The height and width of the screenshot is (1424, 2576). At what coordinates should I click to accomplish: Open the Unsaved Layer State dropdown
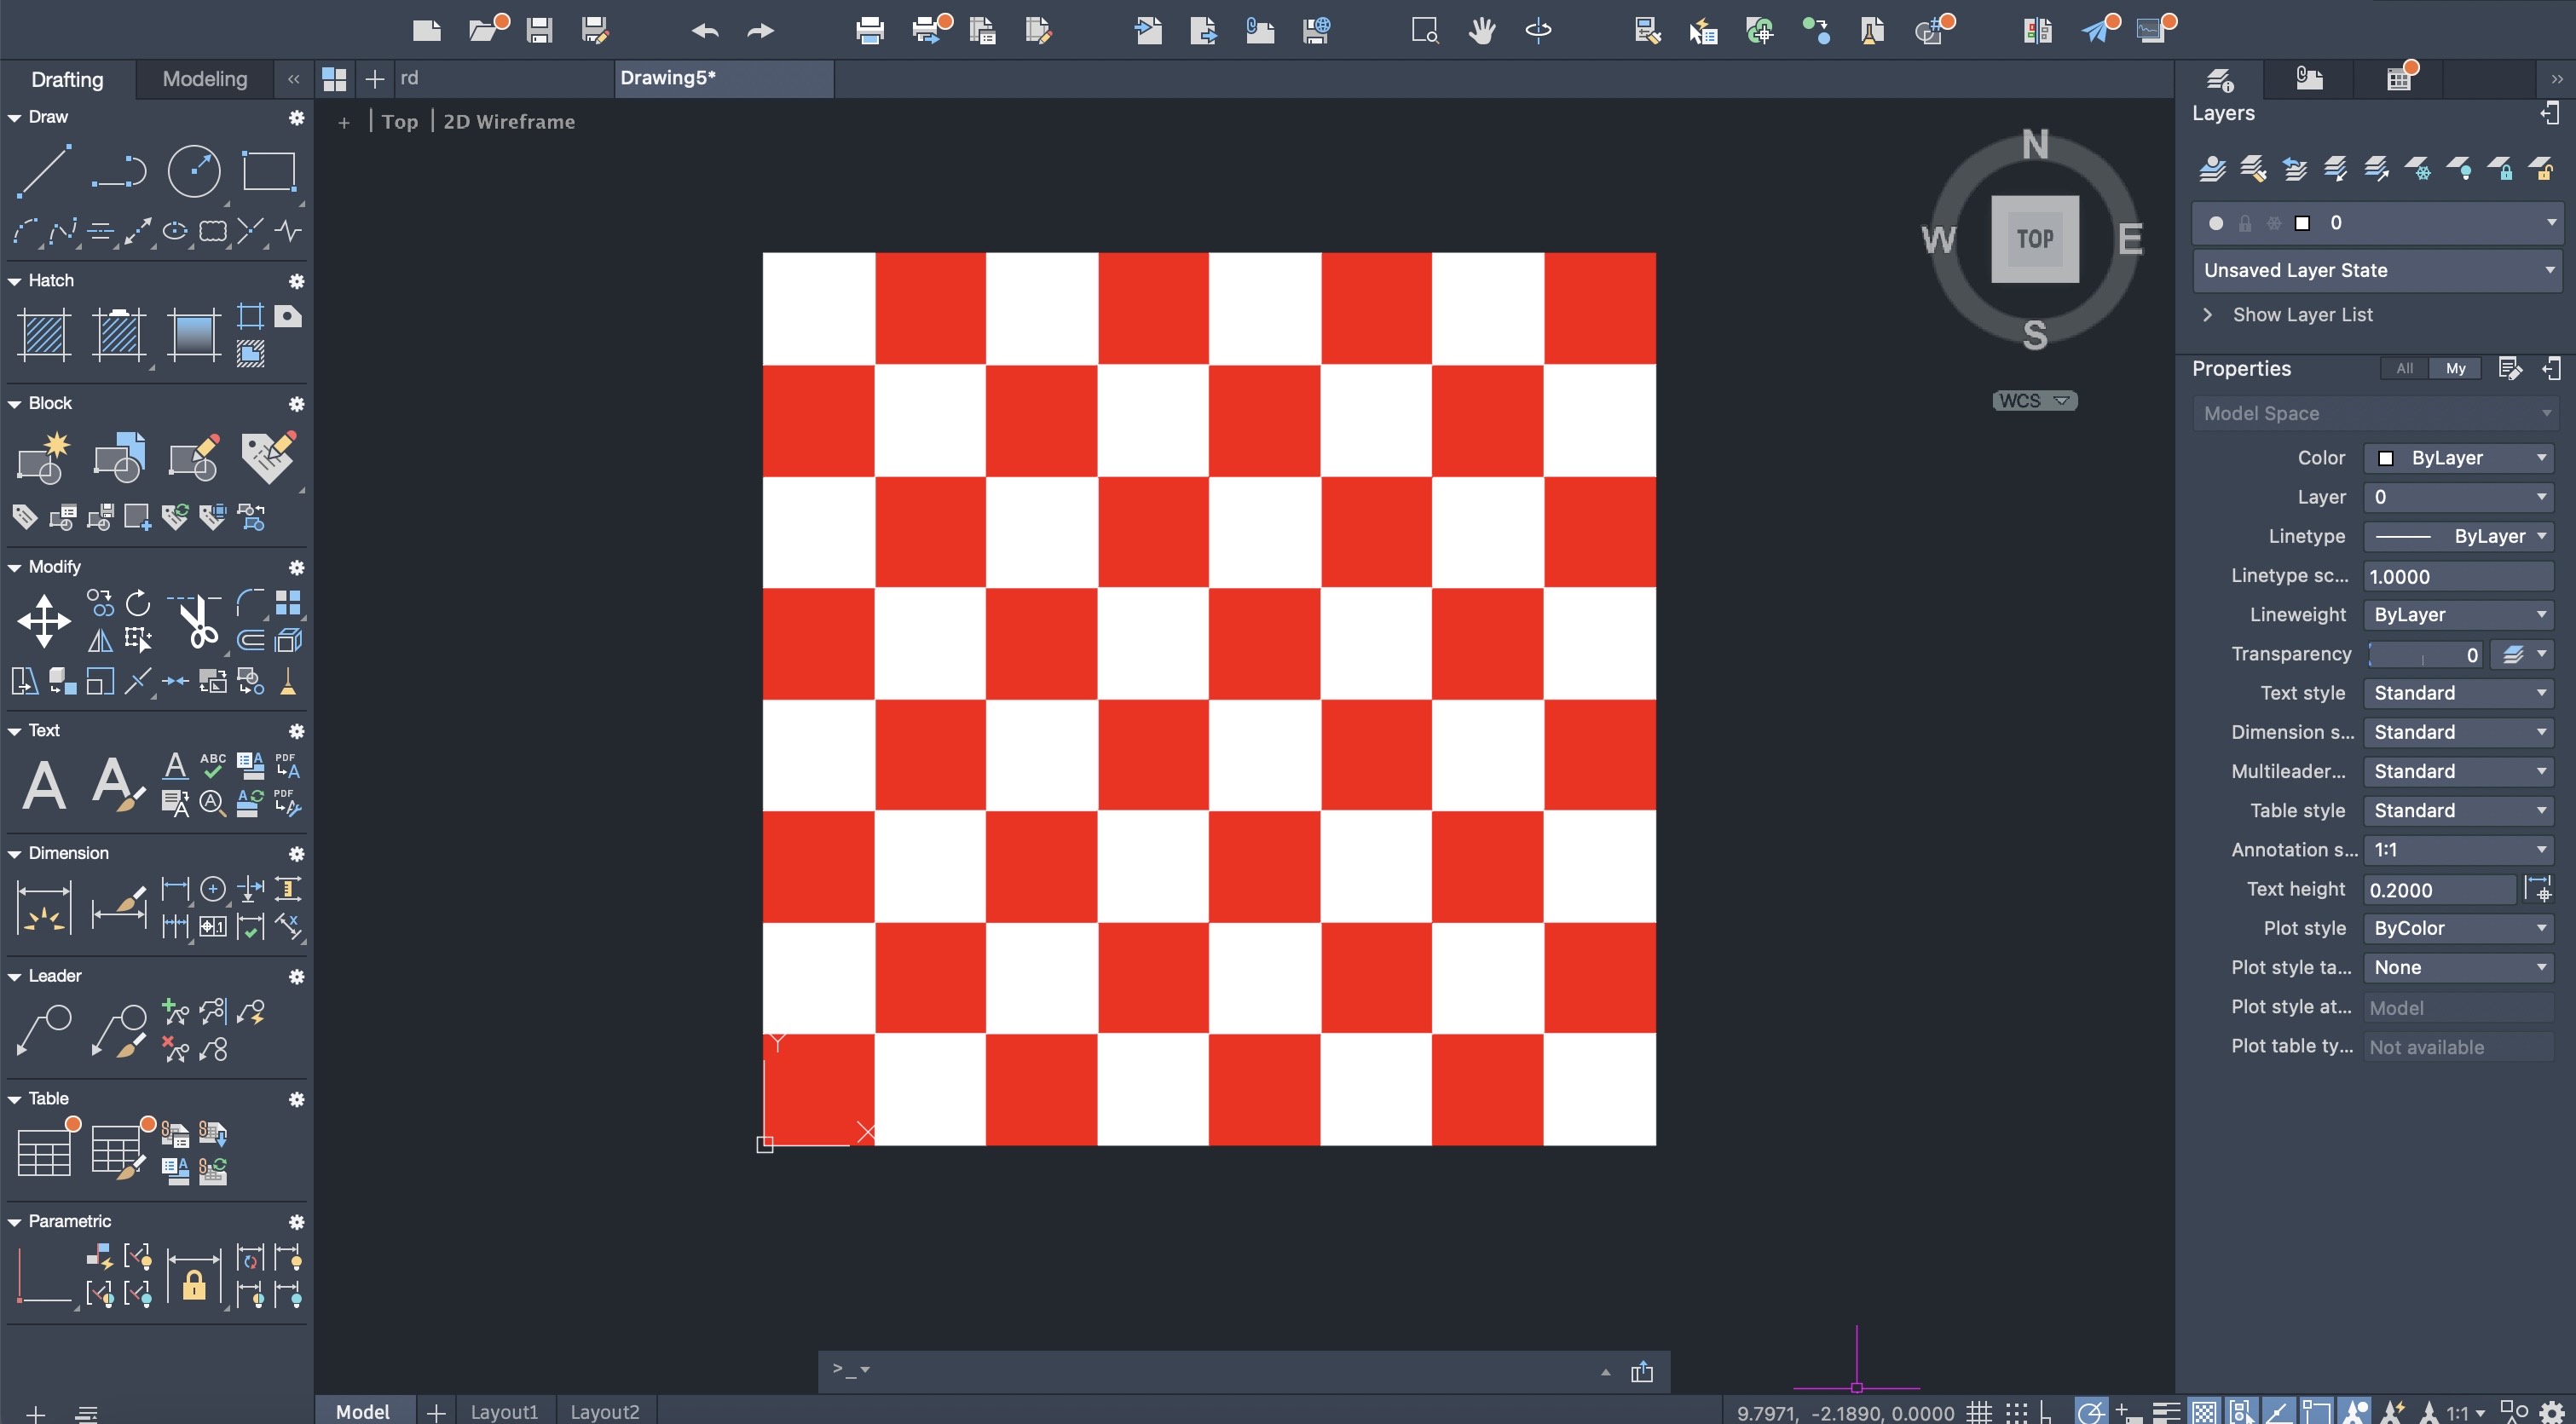pos(2377,270)
